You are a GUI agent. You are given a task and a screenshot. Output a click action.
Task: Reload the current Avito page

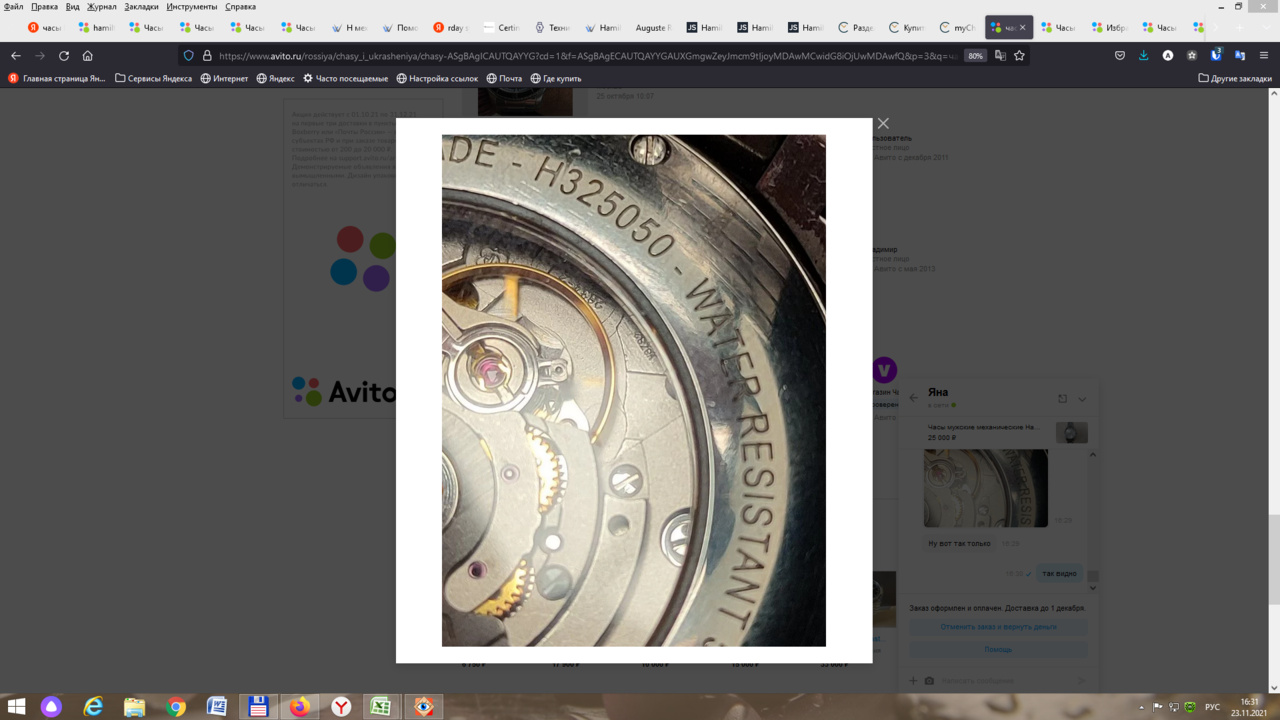[x=64, y=56]
